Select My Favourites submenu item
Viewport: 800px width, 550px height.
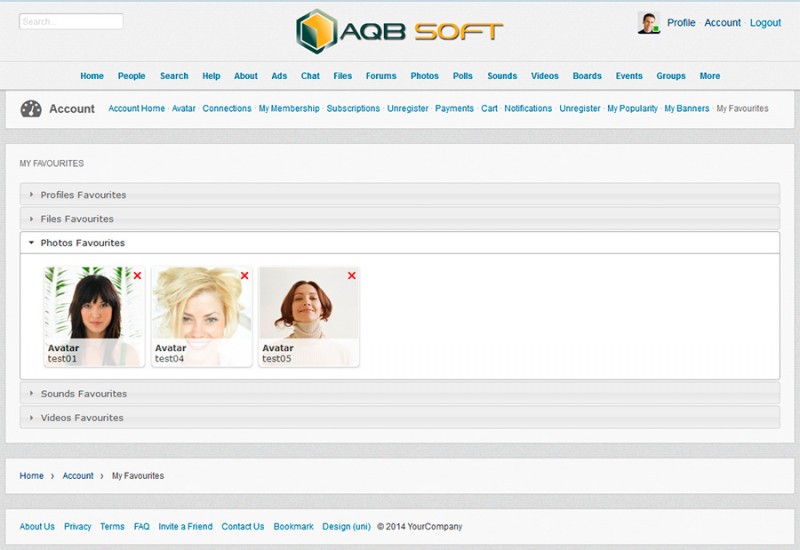742,108
